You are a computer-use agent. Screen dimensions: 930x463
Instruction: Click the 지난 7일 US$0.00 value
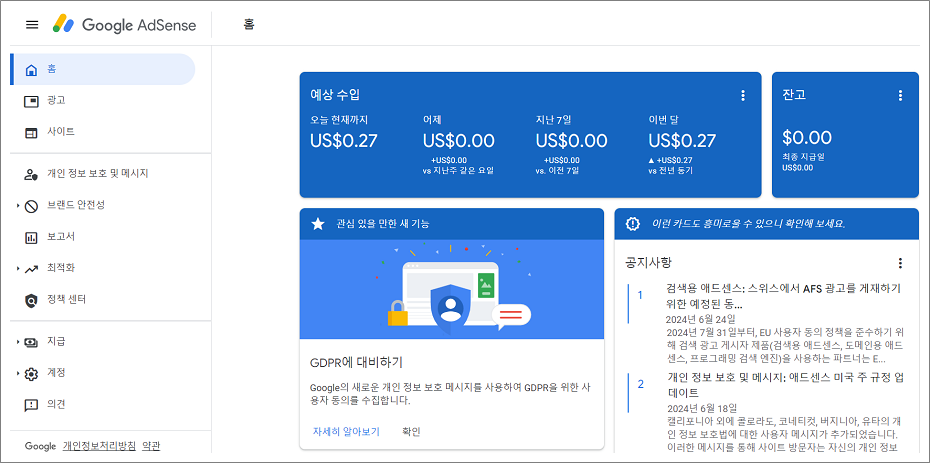point(572,141)
